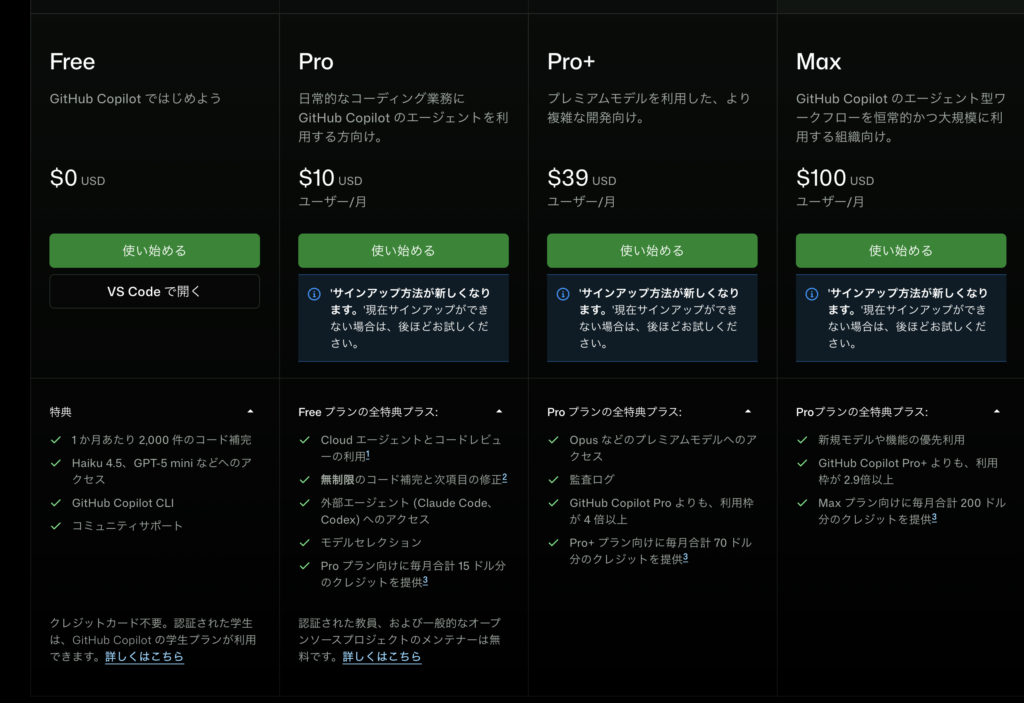Open 詳しくはこちら link under Pro plan
Image resolution: width=1024 pixels, height=703 pixels.
point(382,657)
